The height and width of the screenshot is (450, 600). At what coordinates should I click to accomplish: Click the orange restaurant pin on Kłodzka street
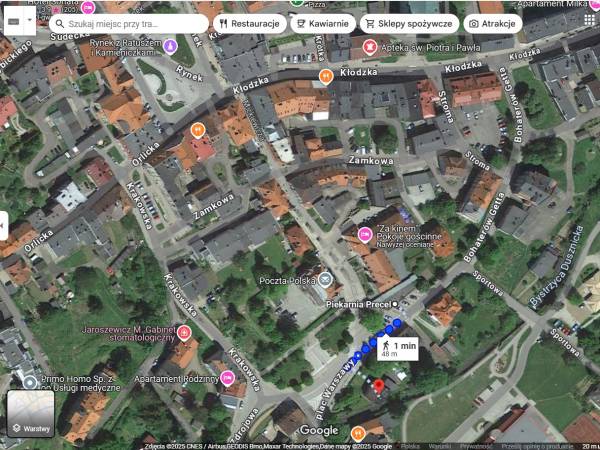point(325,76)
